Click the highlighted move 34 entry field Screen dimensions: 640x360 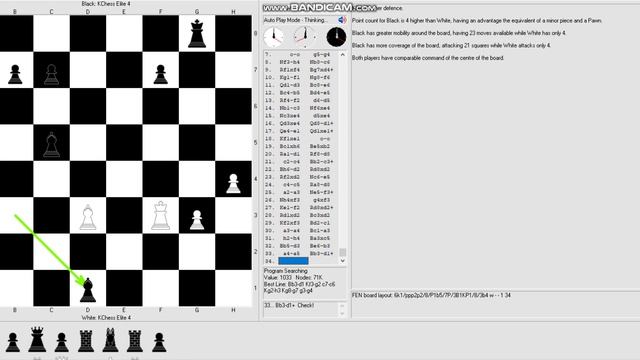(x=293, y=261)
